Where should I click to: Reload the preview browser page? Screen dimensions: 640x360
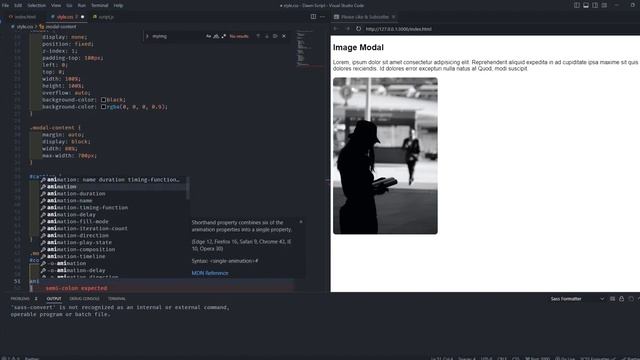click(x=358, y=29)
